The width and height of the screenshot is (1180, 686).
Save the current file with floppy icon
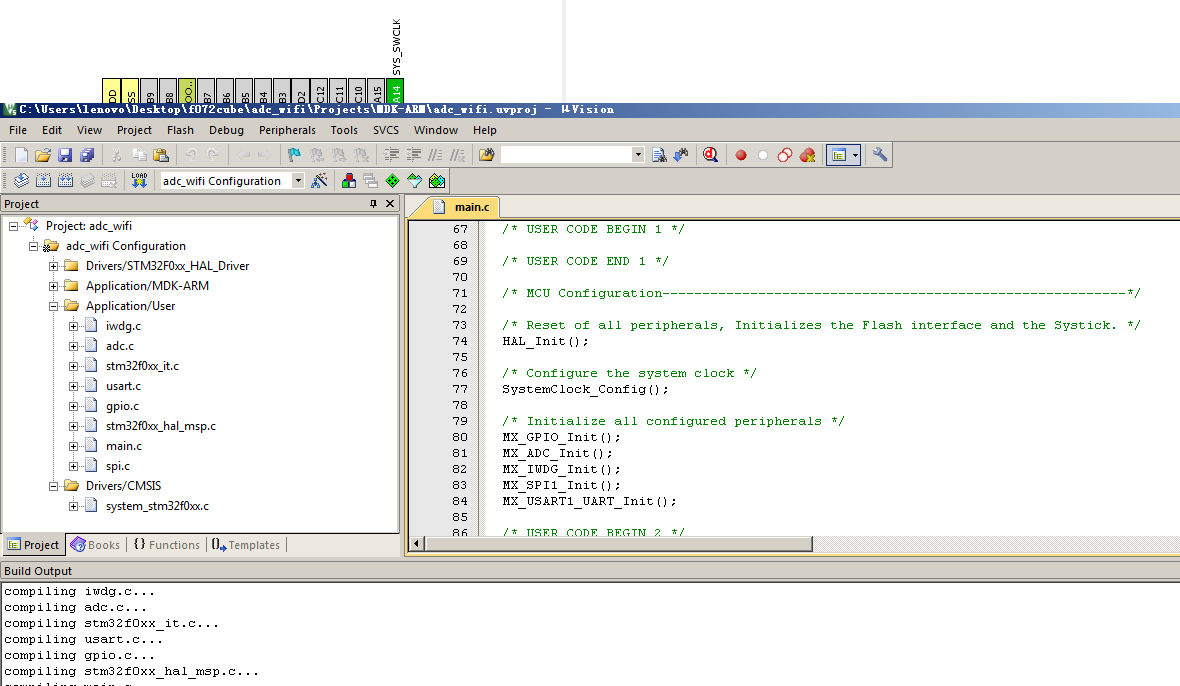pos(65,155)
